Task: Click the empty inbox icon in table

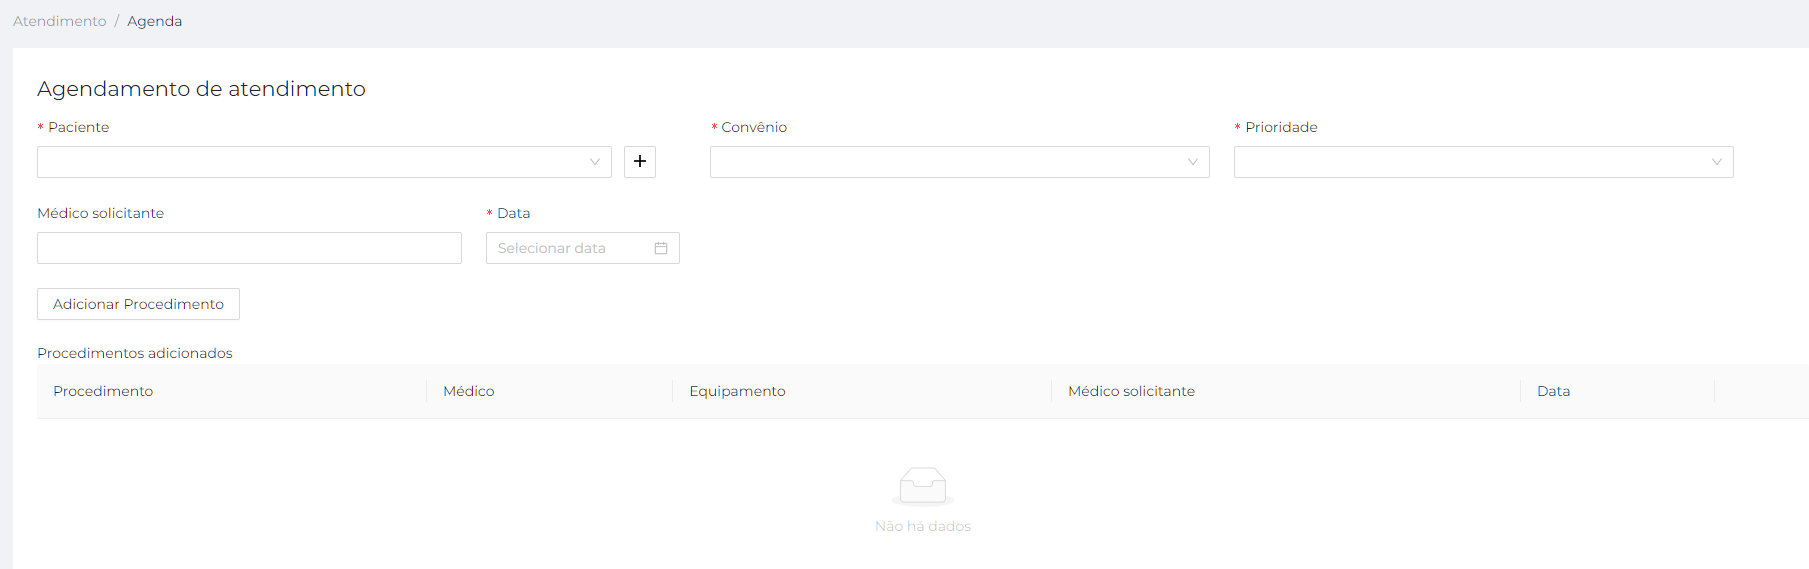Action: pyautogui.click(x=922, y=486)
